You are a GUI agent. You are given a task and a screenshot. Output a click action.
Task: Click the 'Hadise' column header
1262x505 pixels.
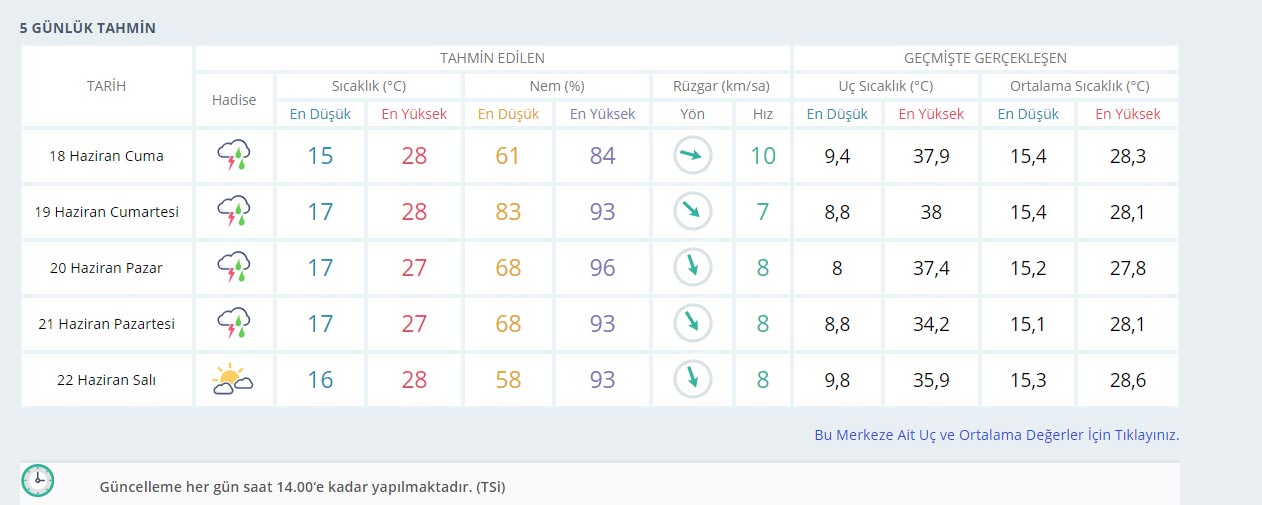(234, 100)
